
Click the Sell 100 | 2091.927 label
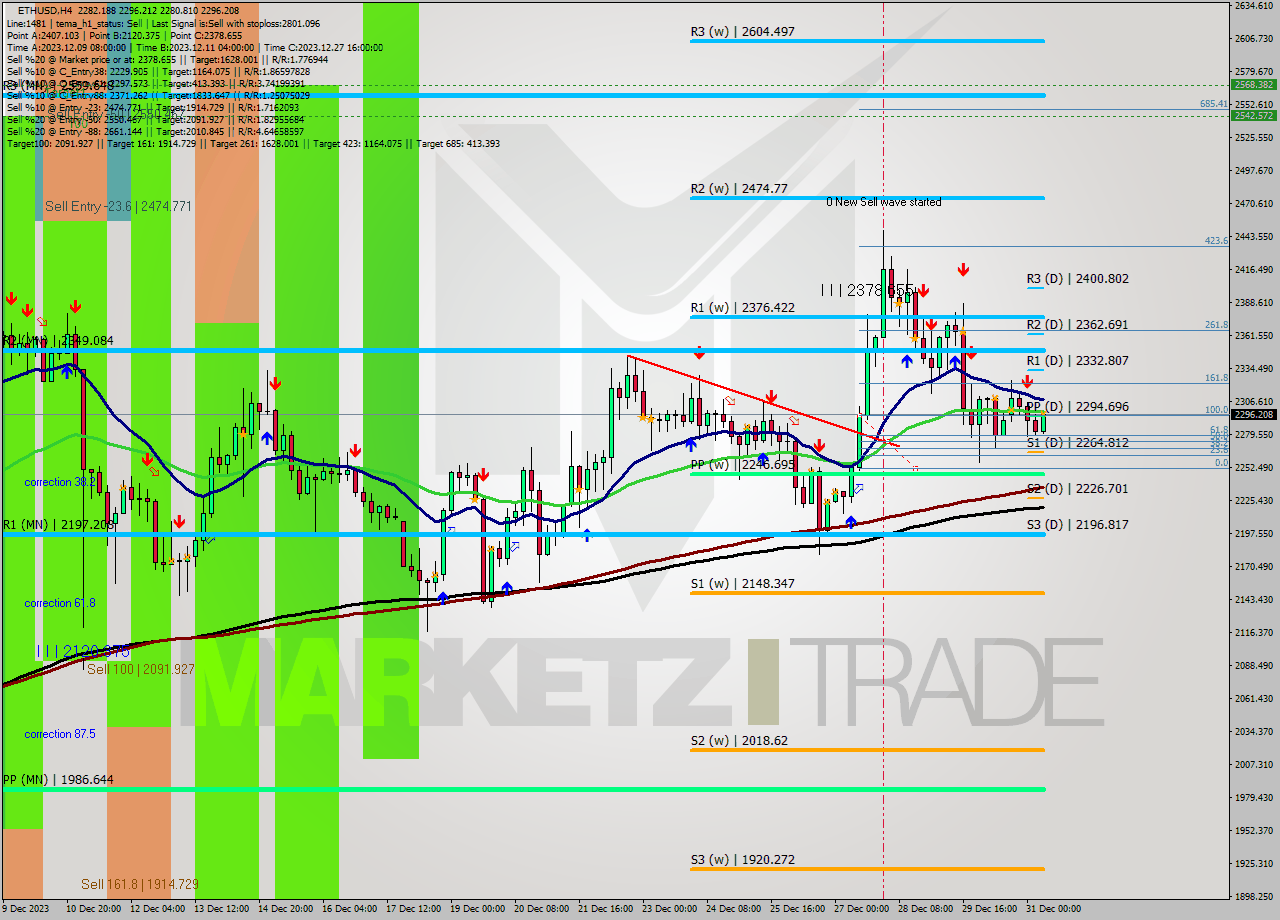coord(140,670)
